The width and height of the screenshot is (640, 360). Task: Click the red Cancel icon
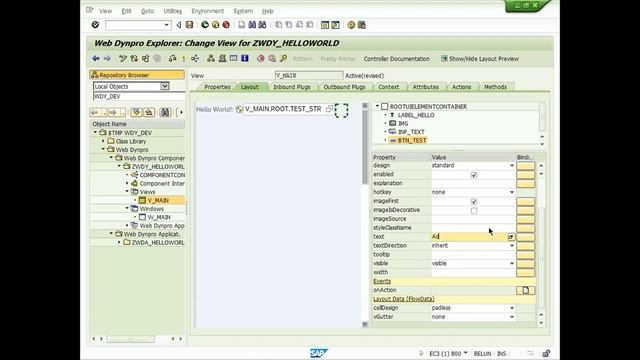click(x=226, y=25)
